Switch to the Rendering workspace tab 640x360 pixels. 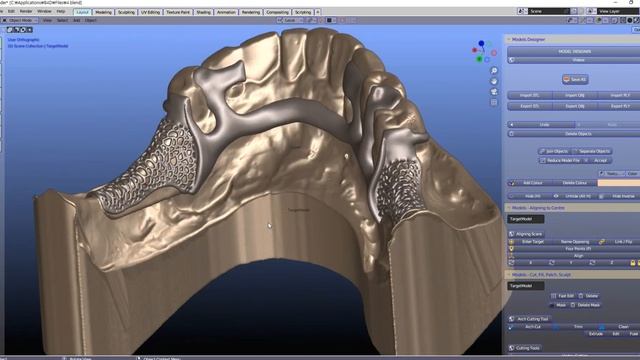tap(251, 12)
